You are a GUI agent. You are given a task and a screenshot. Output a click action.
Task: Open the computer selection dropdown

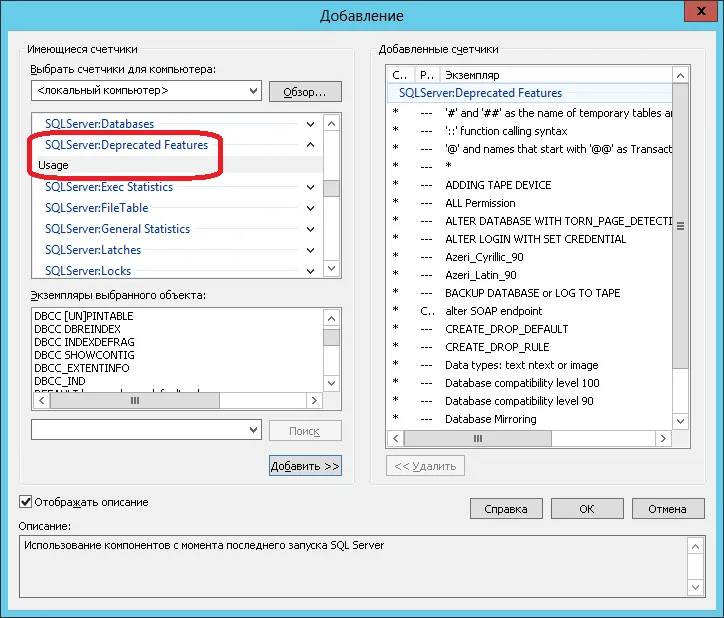pos(252,91)
